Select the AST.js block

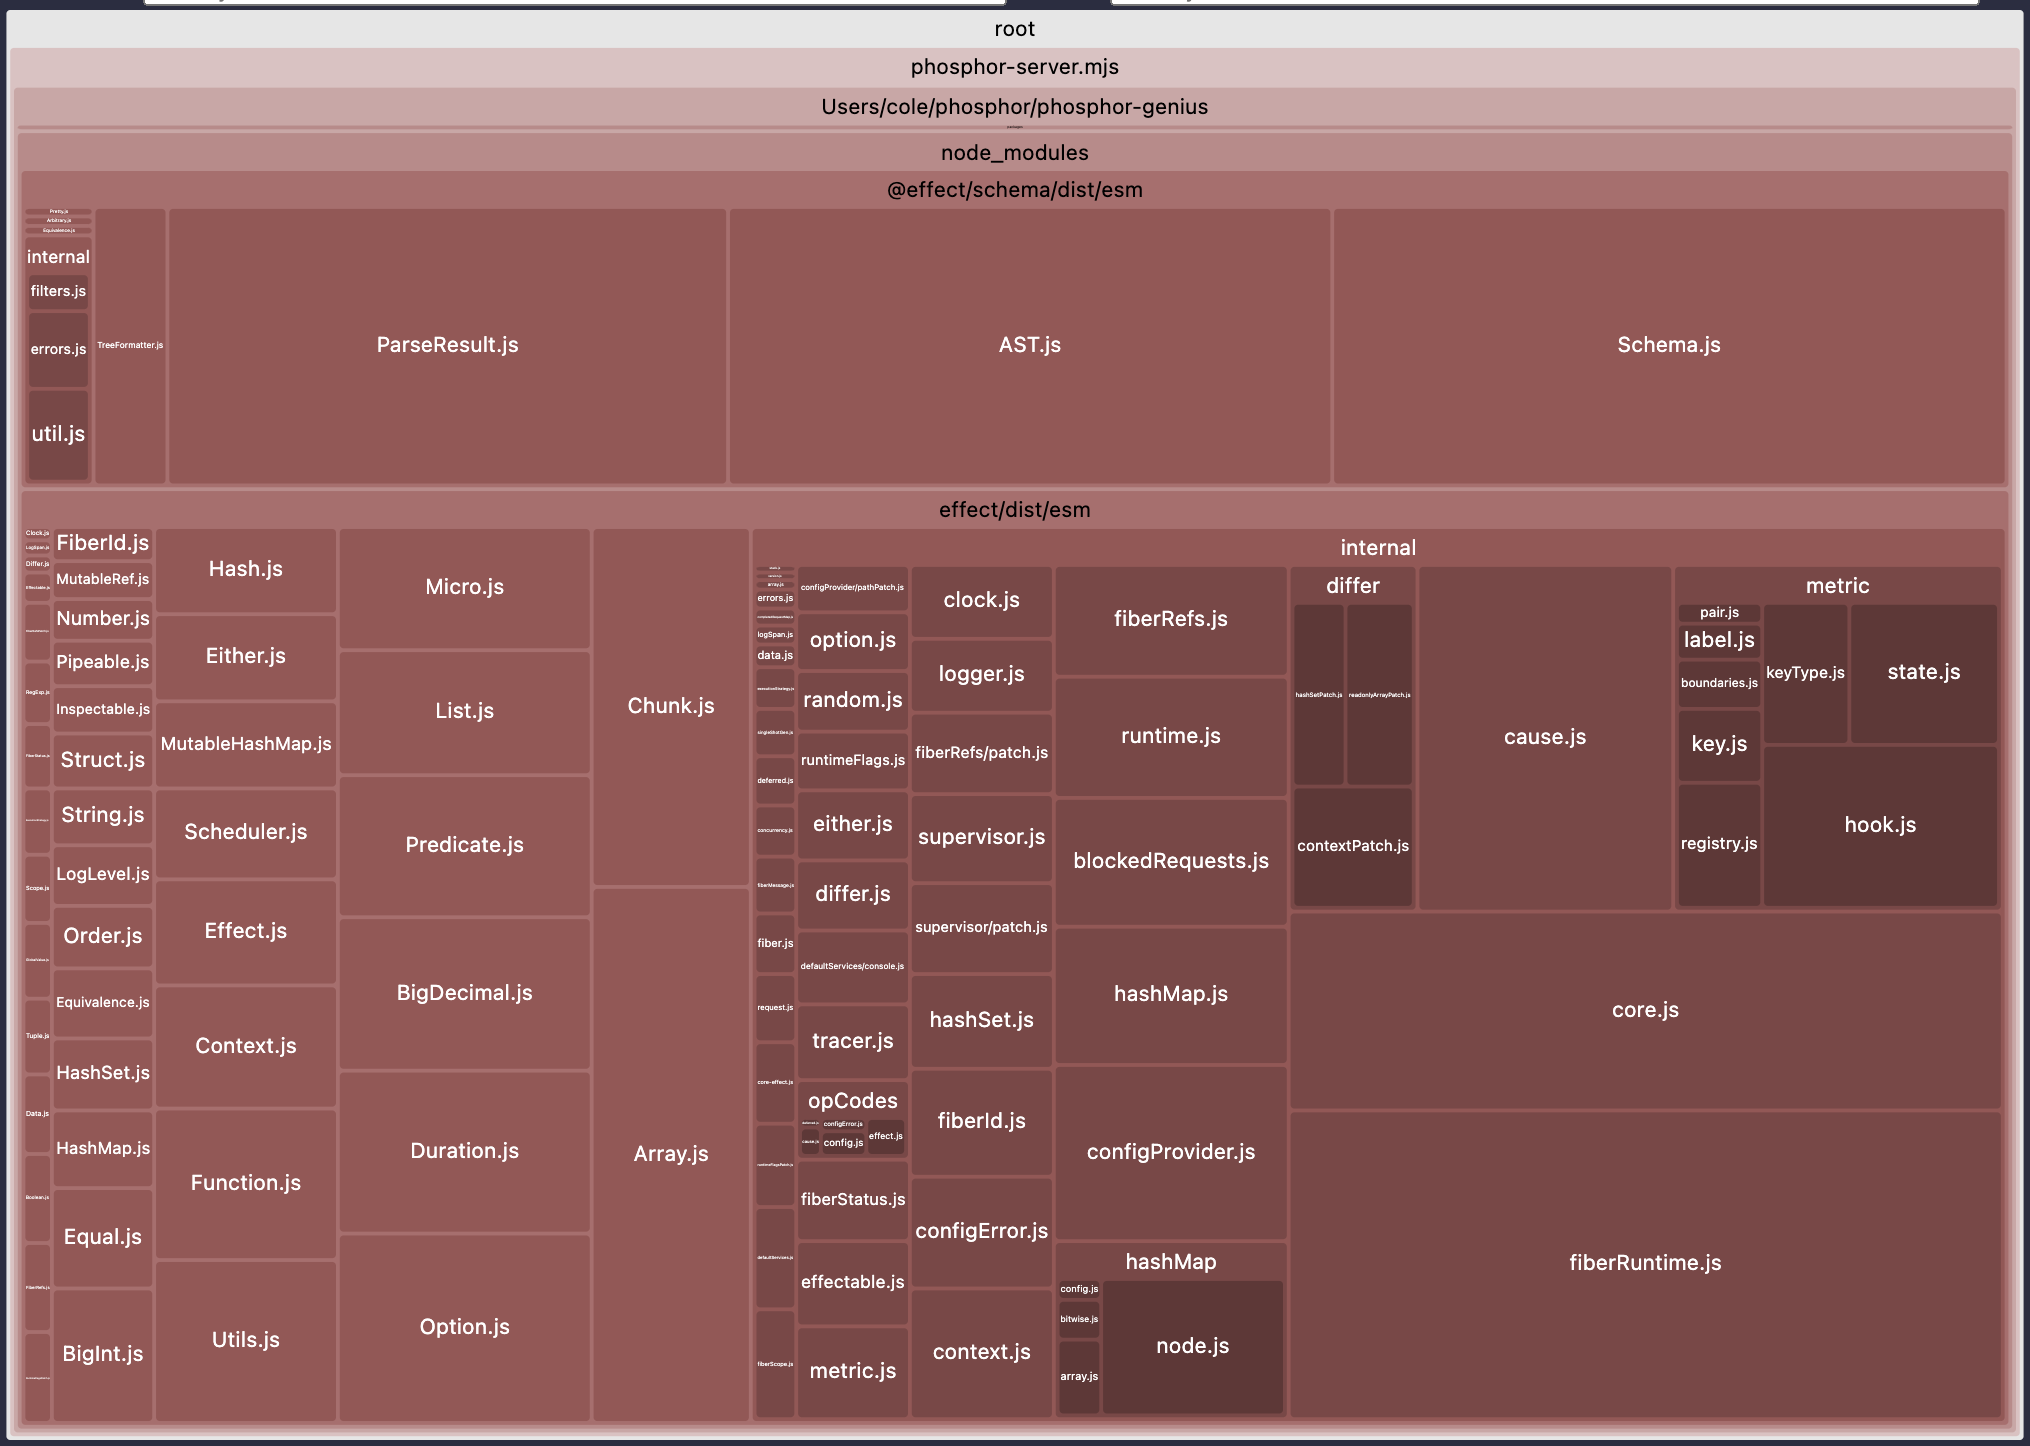[1029, 345]
